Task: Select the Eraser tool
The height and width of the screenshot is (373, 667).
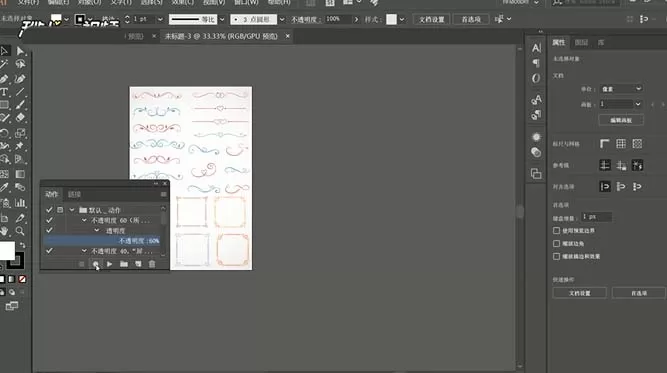Action: click(x=20, y=118)
